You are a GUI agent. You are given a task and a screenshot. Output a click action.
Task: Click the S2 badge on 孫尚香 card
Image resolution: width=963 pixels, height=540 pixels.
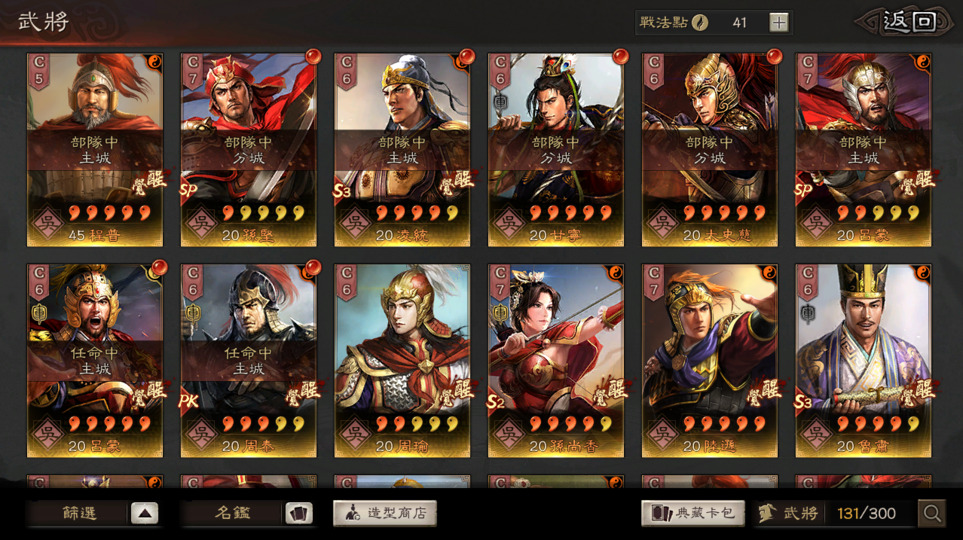click(496, 402)
